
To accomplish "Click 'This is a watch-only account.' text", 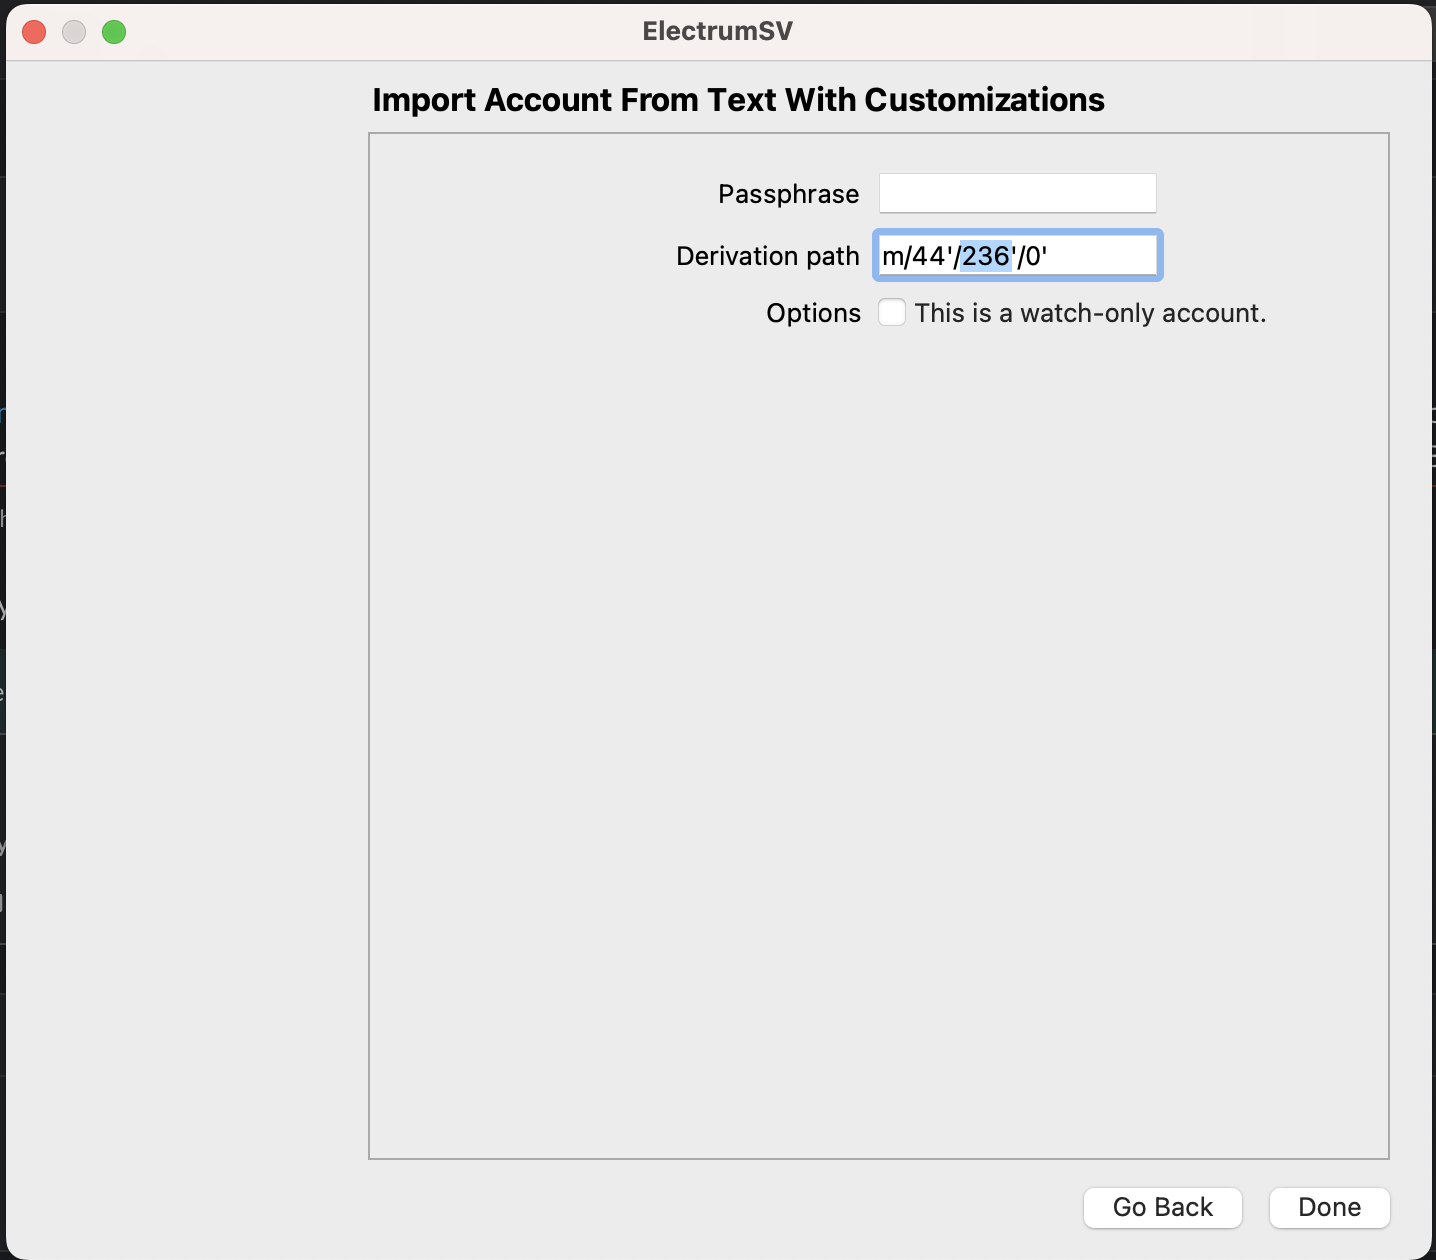I will pos(1090,313).
